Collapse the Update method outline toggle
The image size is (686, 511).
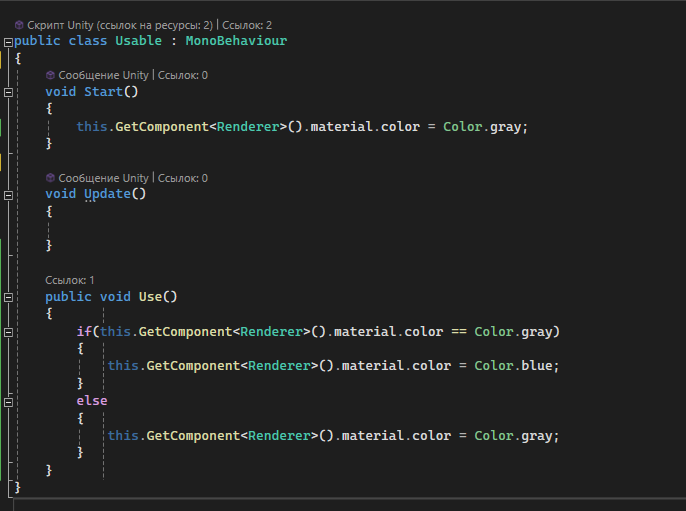tap(8, 195)
